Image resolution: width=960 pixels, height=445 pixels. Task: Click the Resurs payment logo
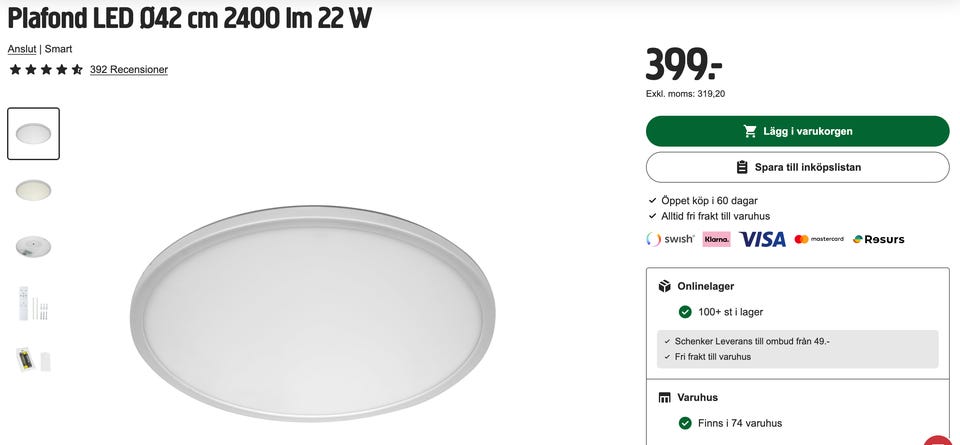pos(879,239)
